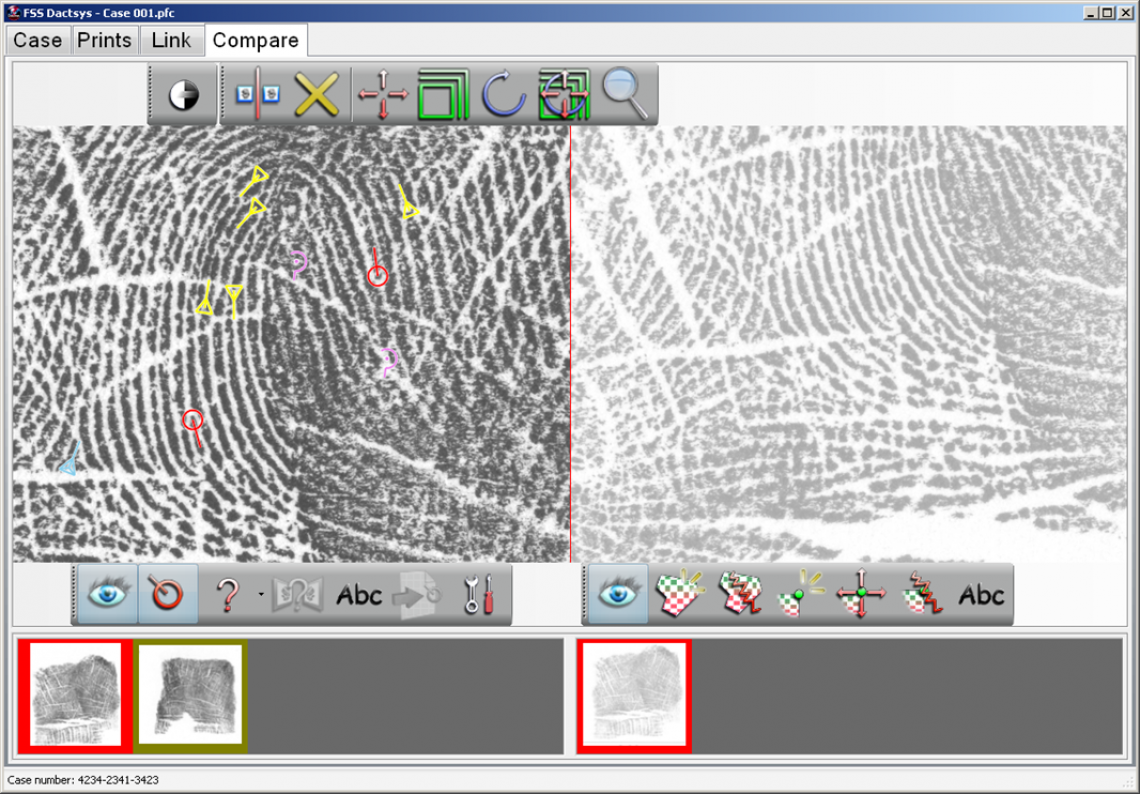
Task: Select the Compare tab
Action: [256, 41]
